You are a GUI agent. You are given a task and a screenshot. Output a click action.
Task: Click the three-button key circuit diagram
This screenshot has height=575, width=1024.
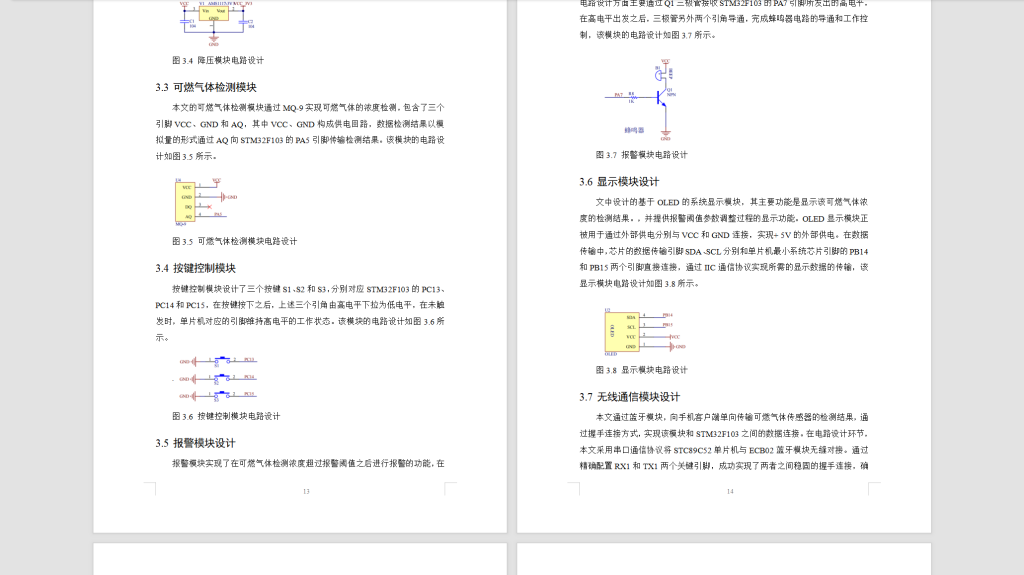[219, 378]
